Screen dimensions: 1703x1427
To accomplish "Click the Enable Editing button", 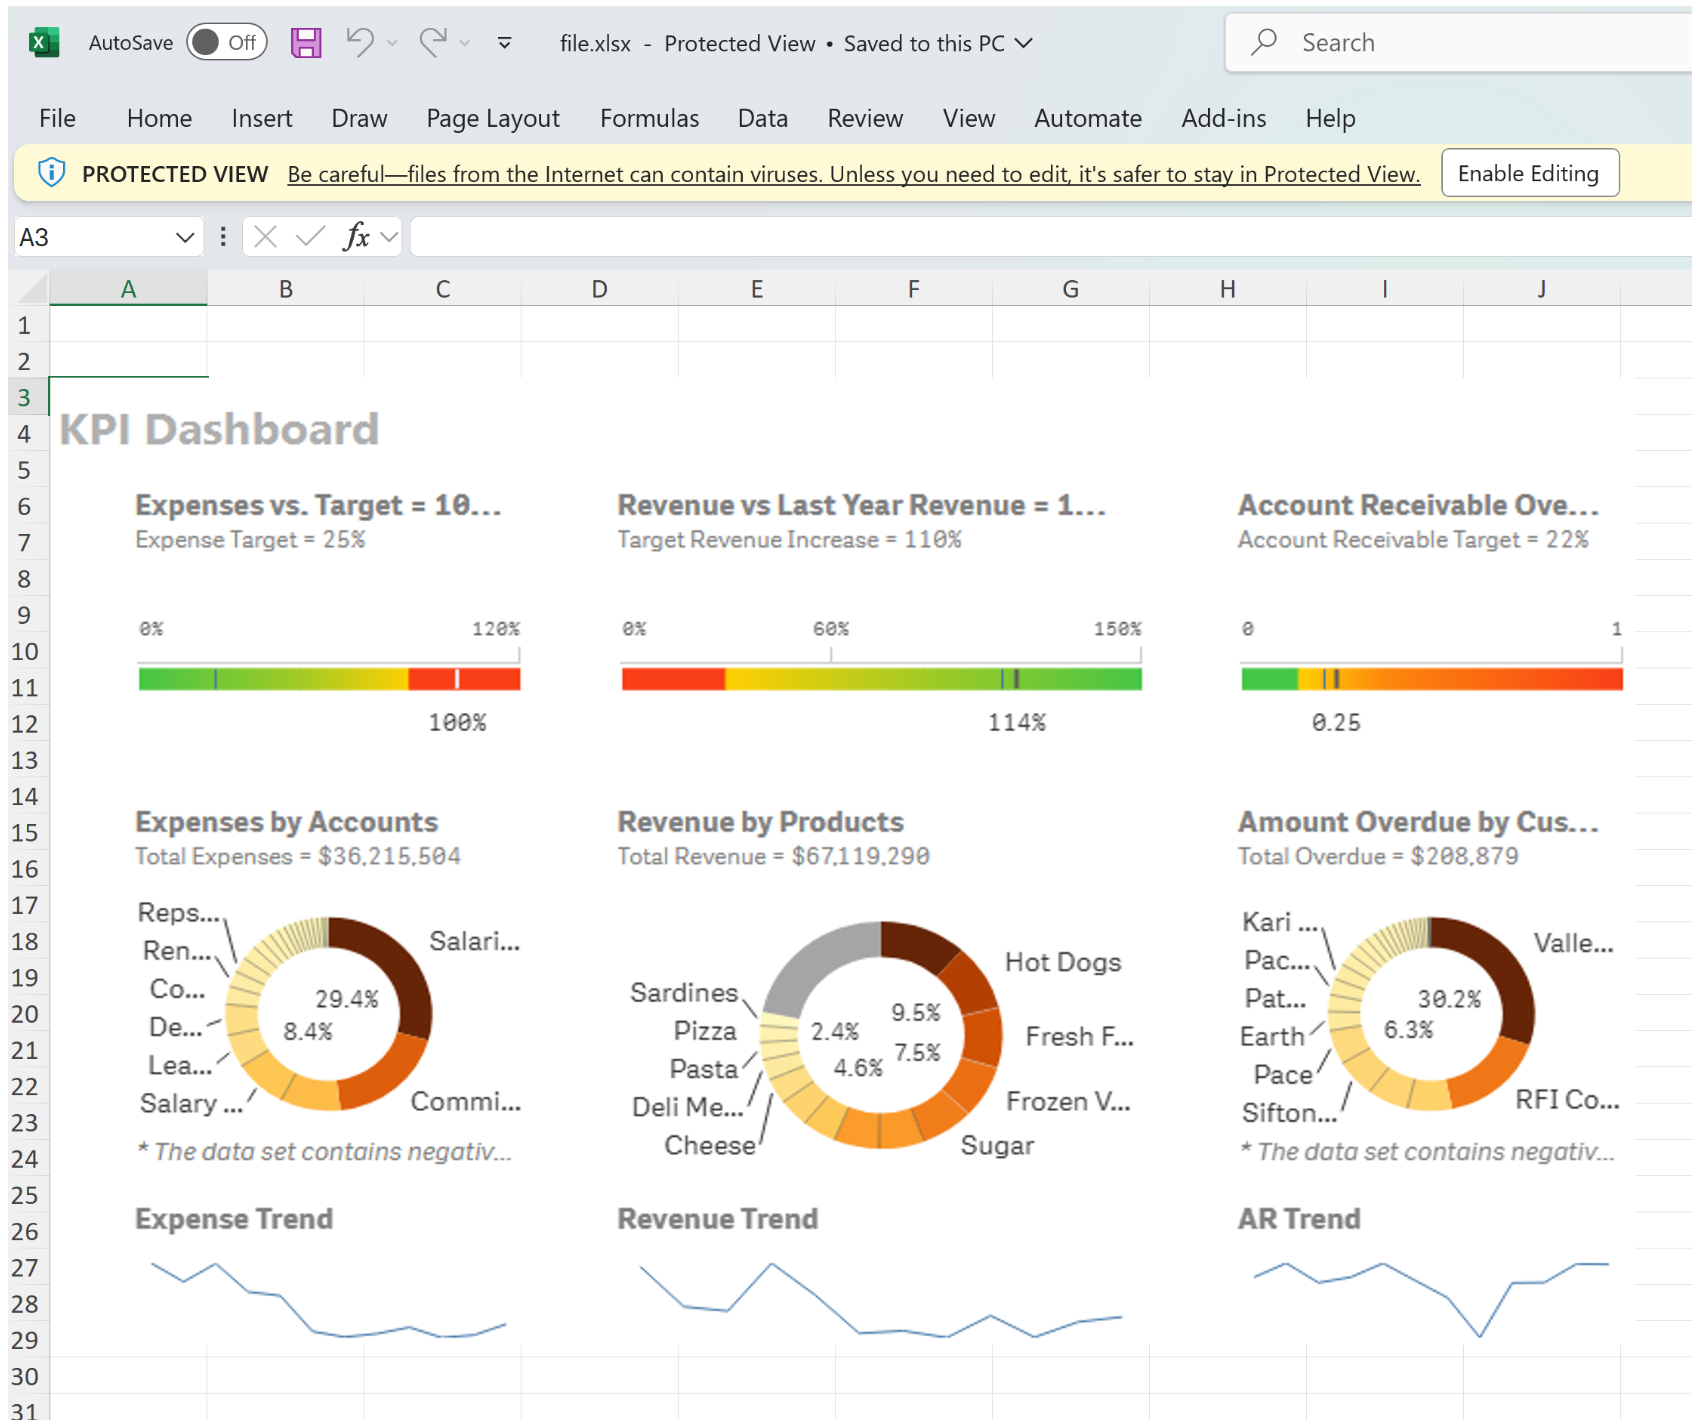I will click(1528, 173).
